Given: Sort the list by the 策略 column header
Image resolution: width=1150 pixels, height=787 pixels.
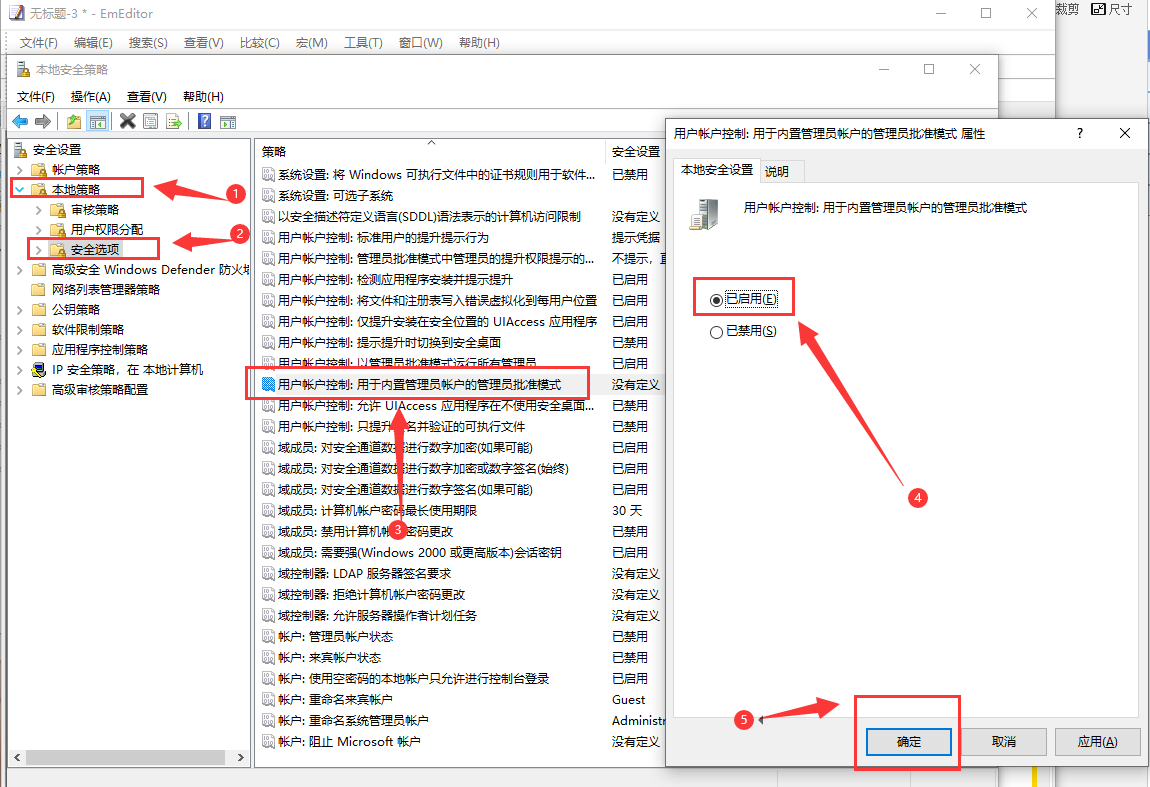Looking at the screenshot, I should pos(431,151).
